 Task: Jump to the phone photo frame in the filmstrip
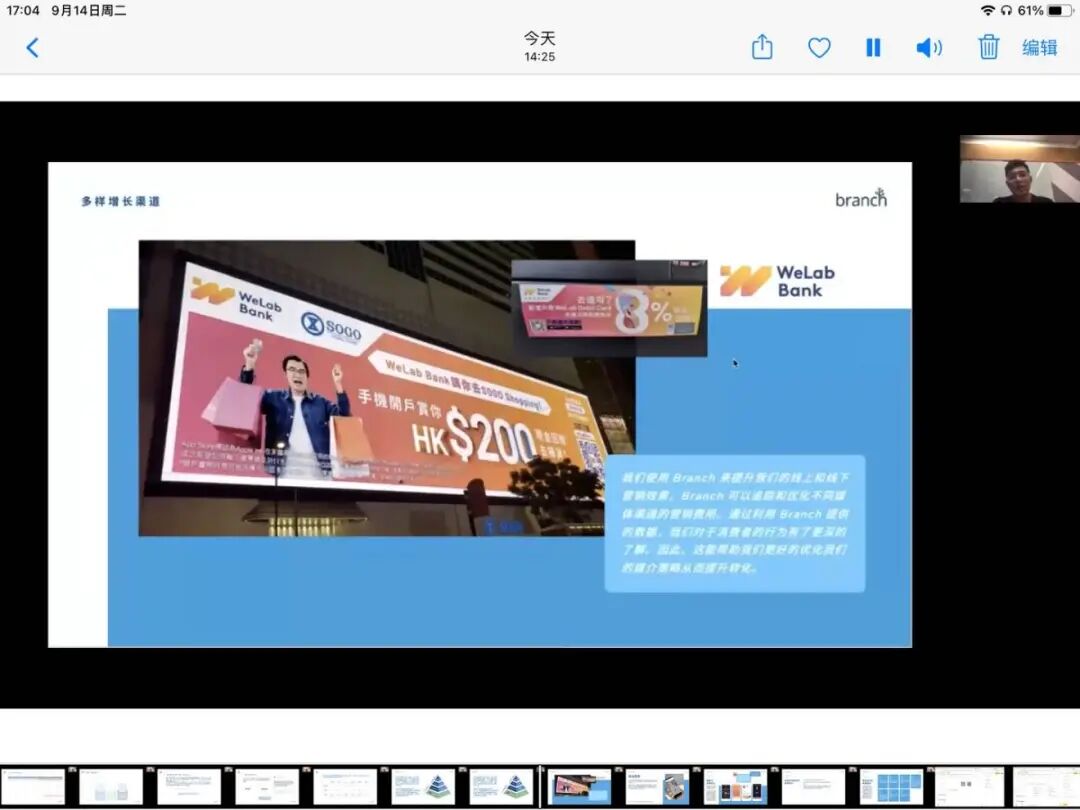click(x=657, y=787)
